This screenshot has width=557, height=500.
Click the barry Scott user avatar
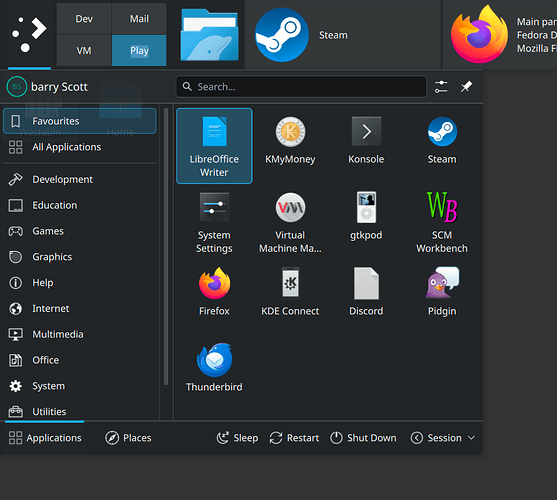[x=16, y=87]
